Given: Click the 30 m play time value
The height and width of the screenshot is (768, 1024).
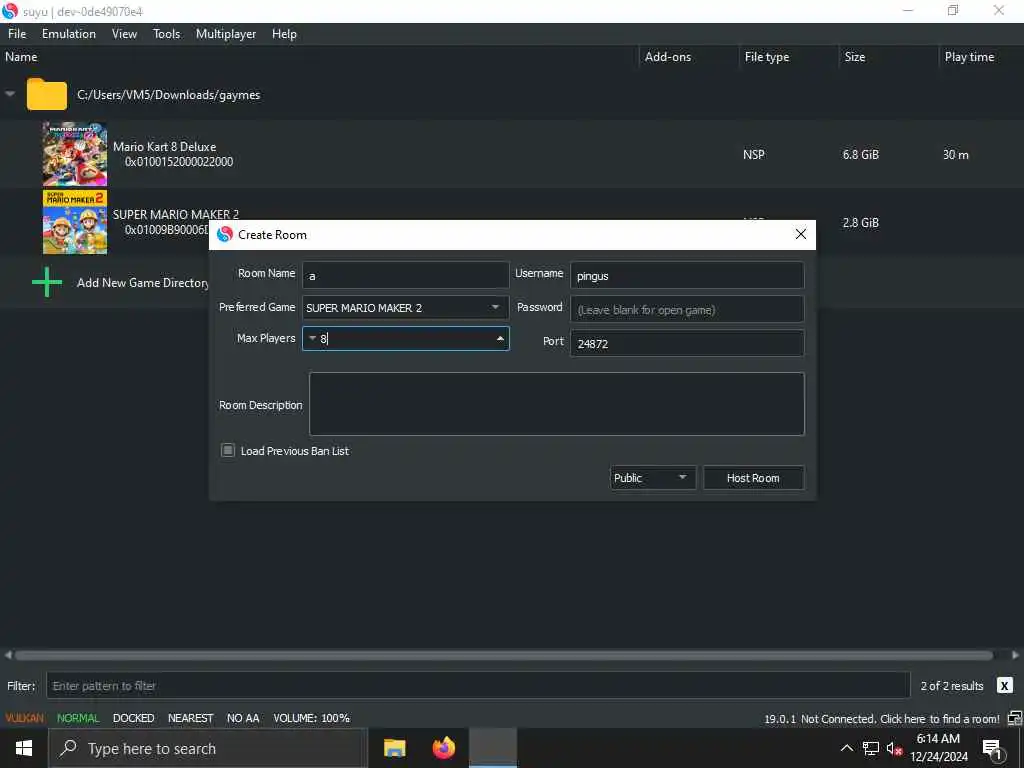Looking at the screenshot, I should click(955, 155).
